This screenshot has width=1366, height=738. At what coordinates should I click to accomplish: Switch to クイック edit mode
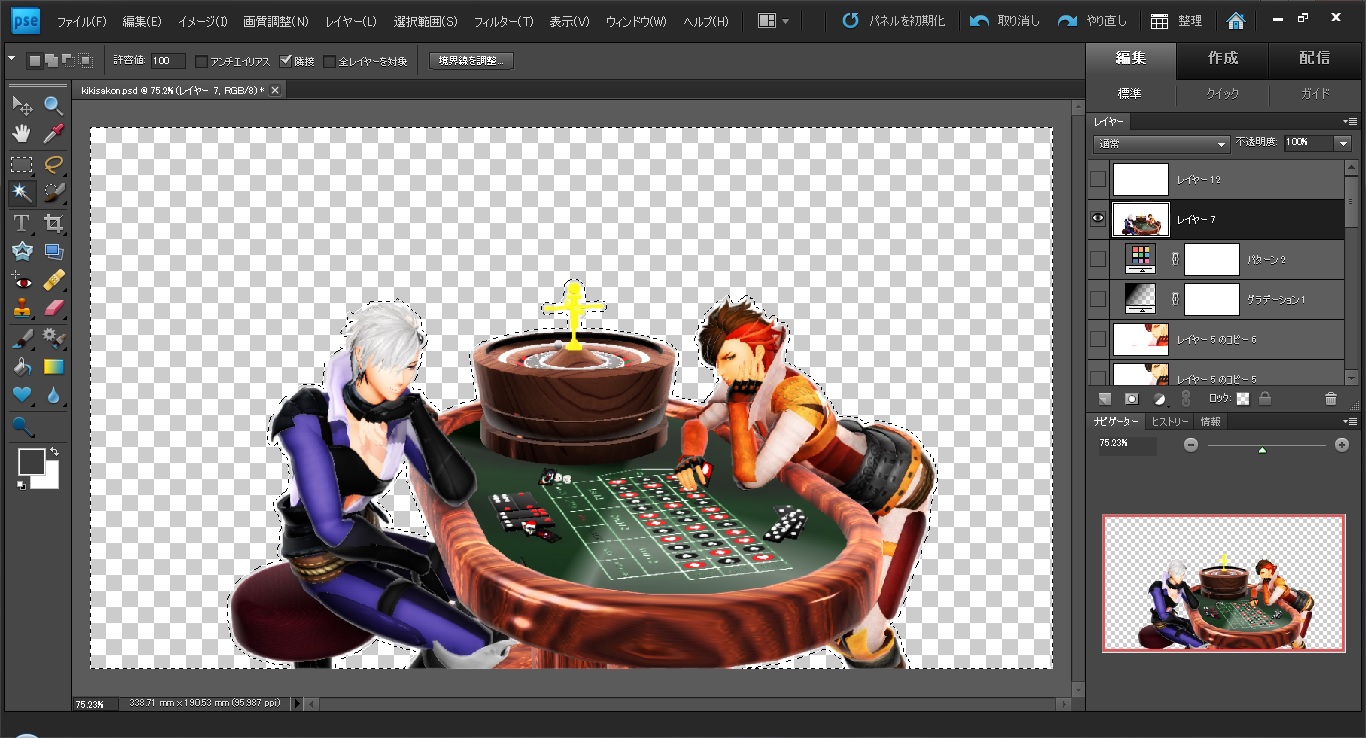click(1222, 94)
